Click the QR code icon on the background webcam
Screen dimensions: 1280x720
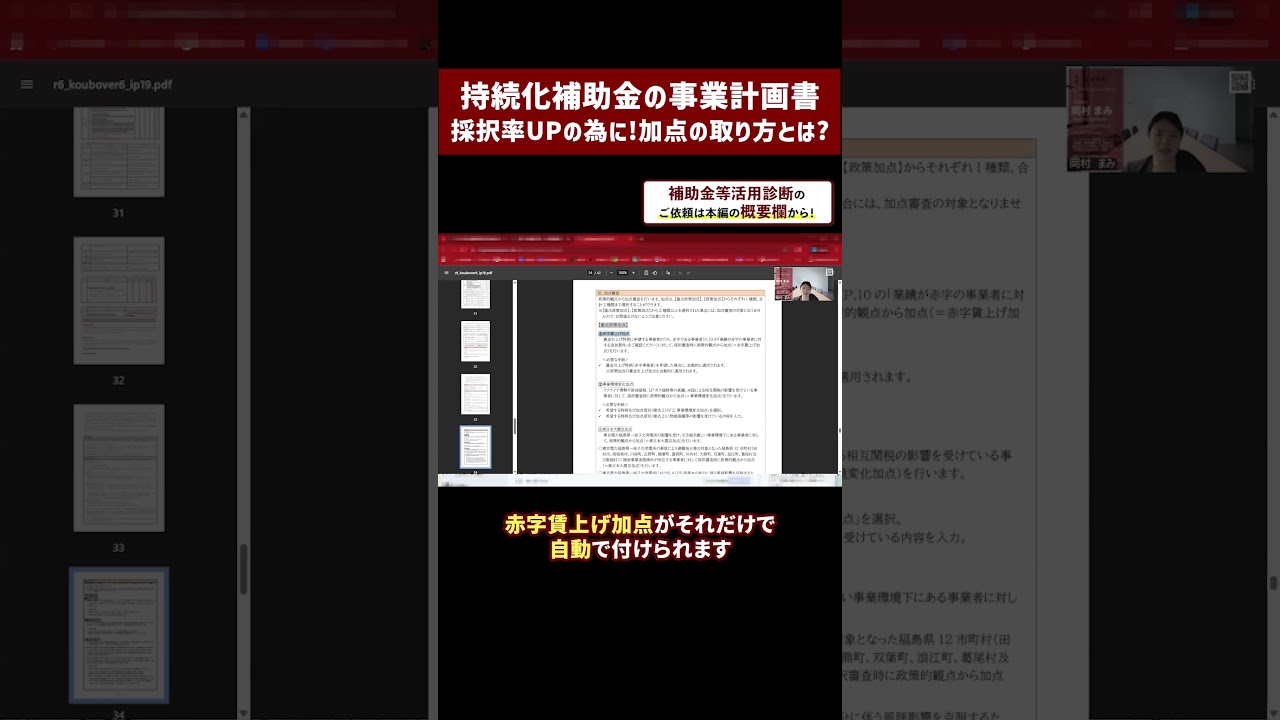click(x=1240, y=82)
